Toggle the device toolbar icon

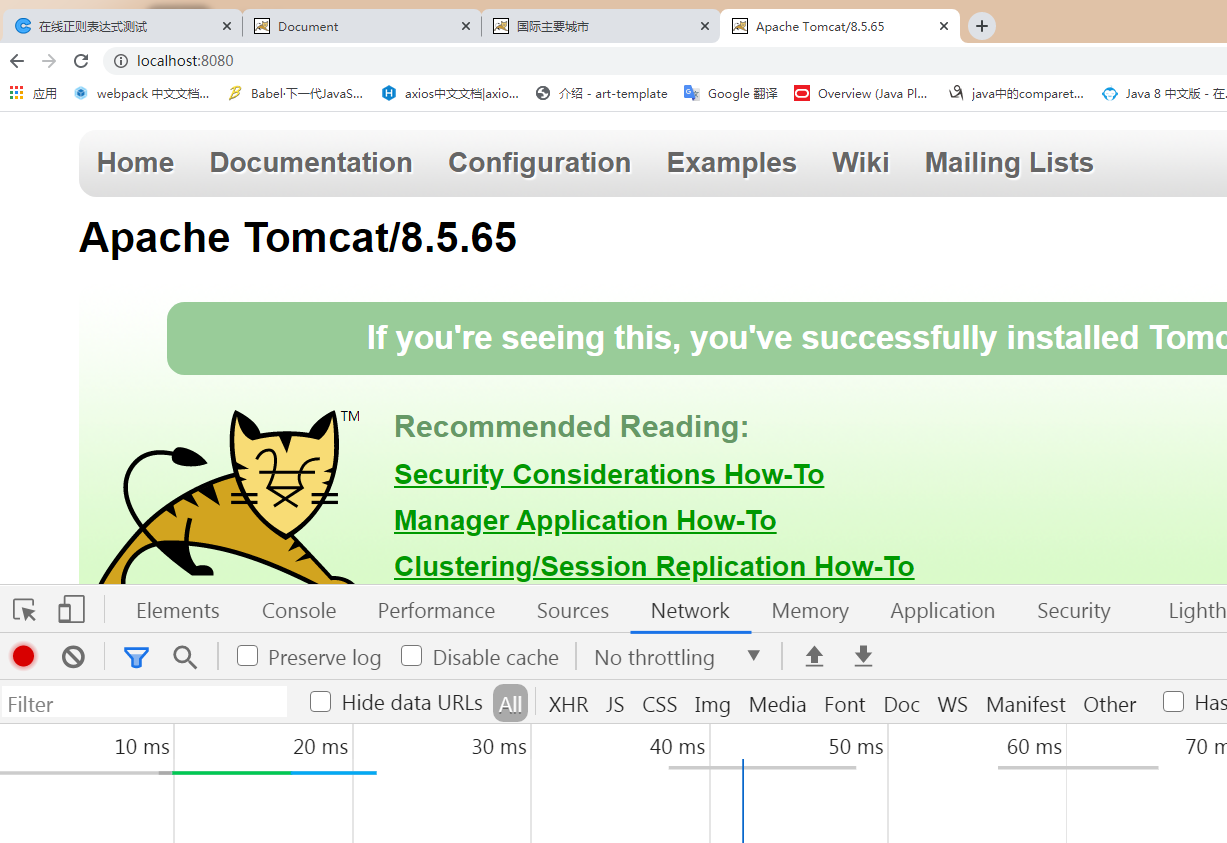click(71, 610)
